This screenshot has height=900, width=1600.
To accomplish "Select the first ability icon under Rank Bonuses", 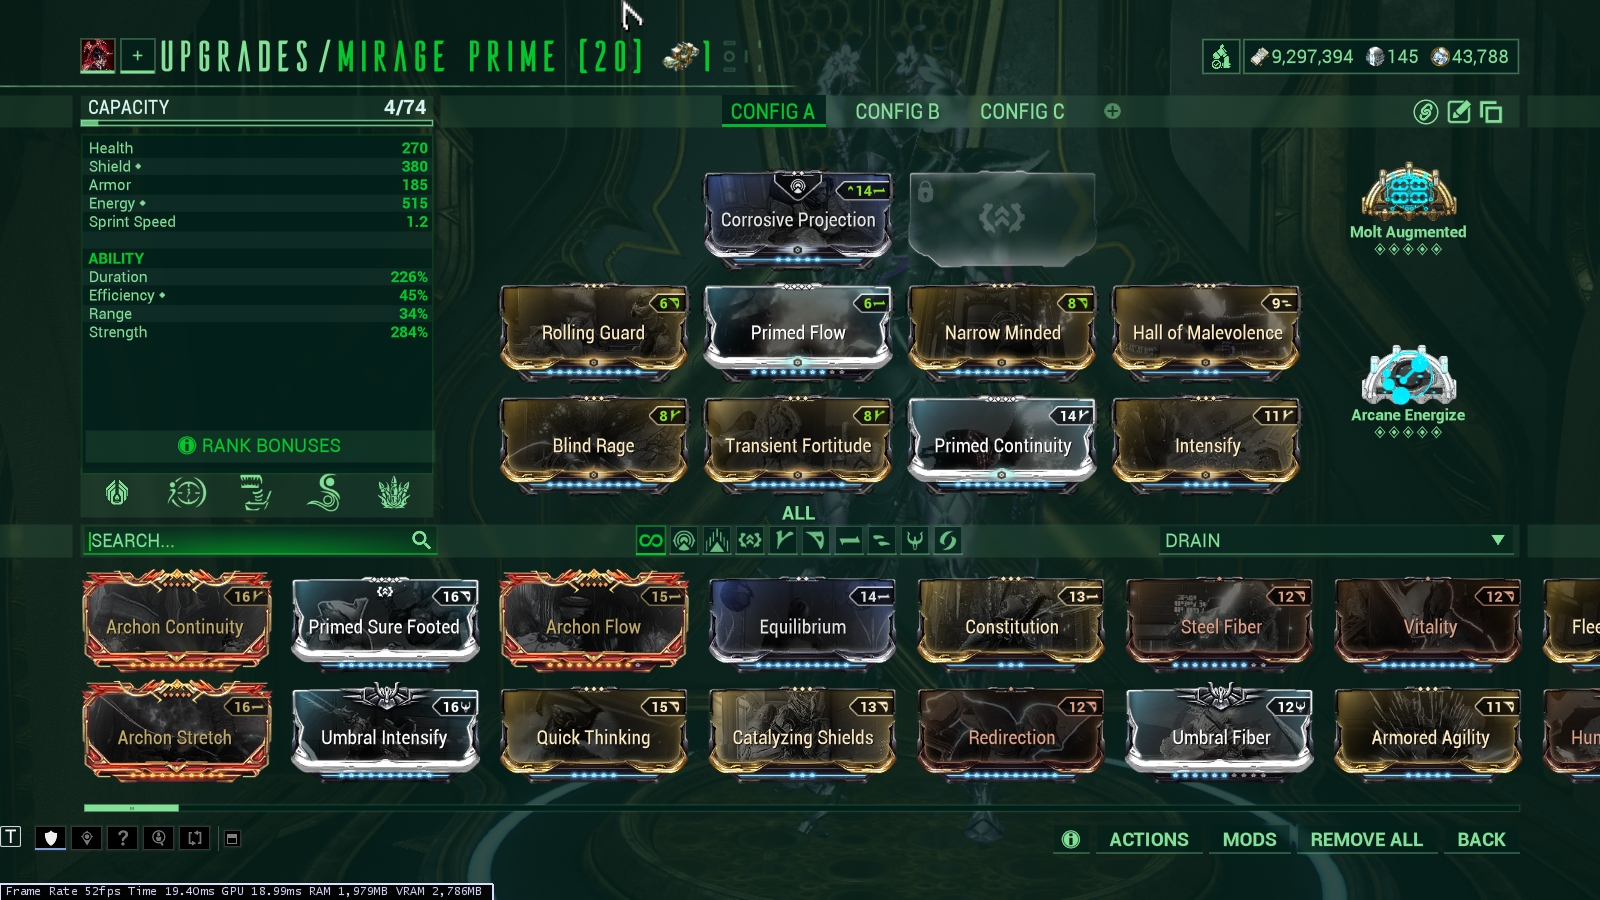I will [117, 493].
